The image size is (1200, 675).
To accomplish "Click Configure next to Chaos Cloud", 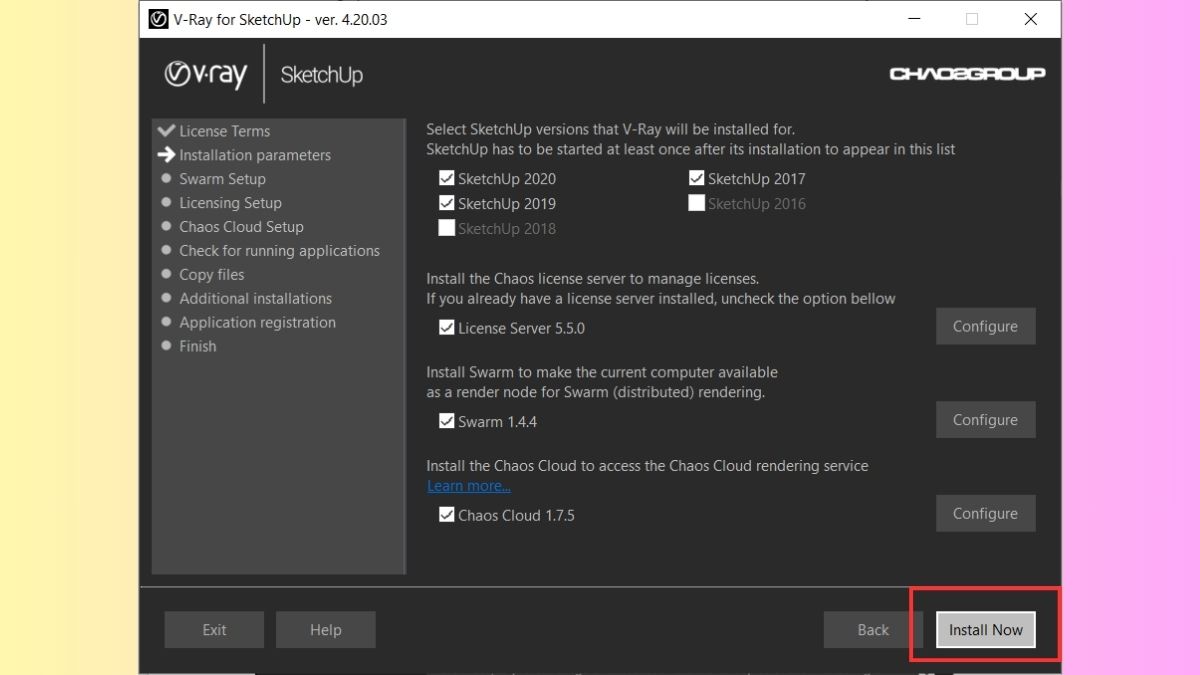I will click(985, 513).
